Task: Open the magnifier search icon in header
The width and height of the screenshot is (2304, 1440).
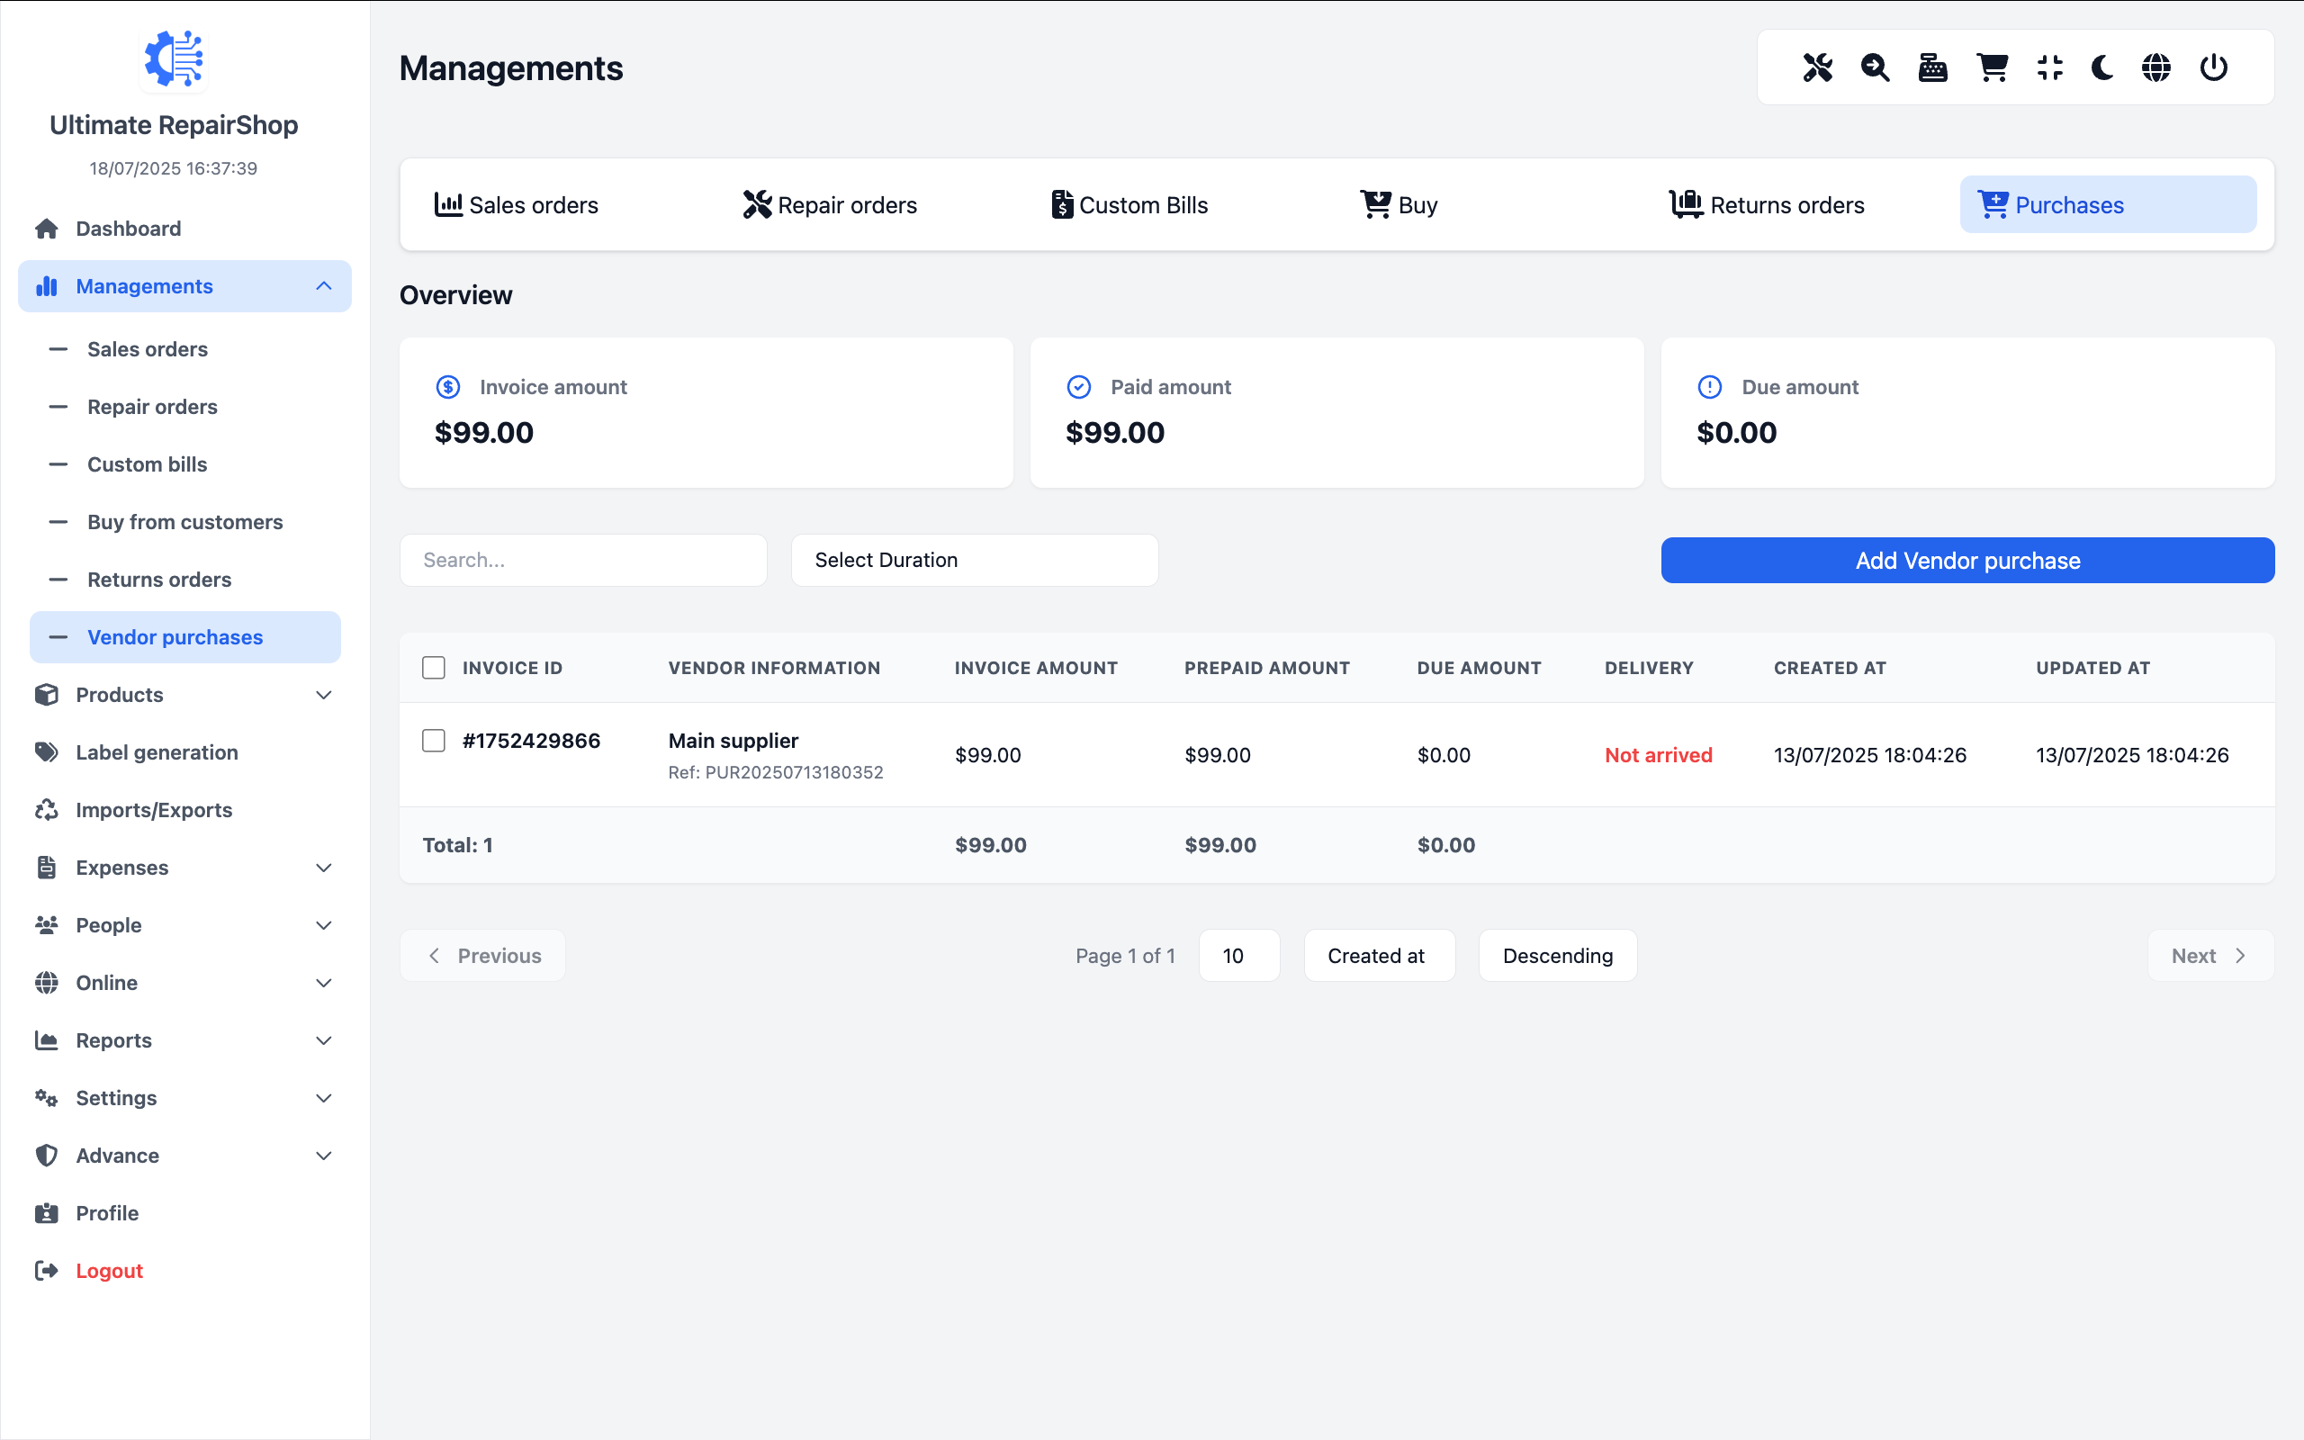Action: [1875, 68]
